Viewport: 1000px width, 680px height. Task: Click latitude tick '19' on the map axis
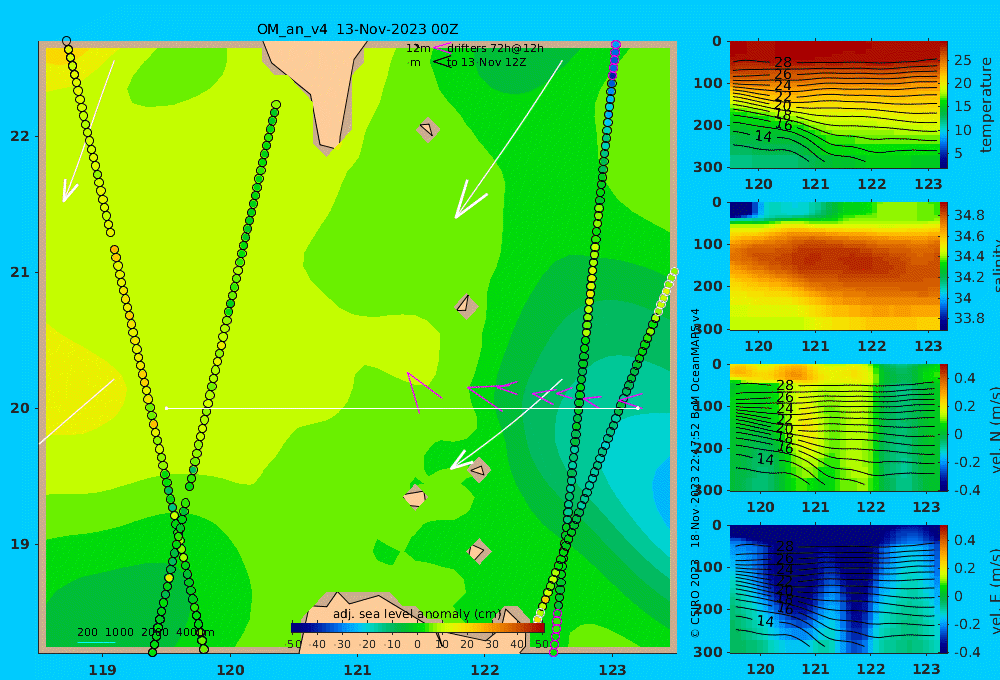(x=20, y=544)
